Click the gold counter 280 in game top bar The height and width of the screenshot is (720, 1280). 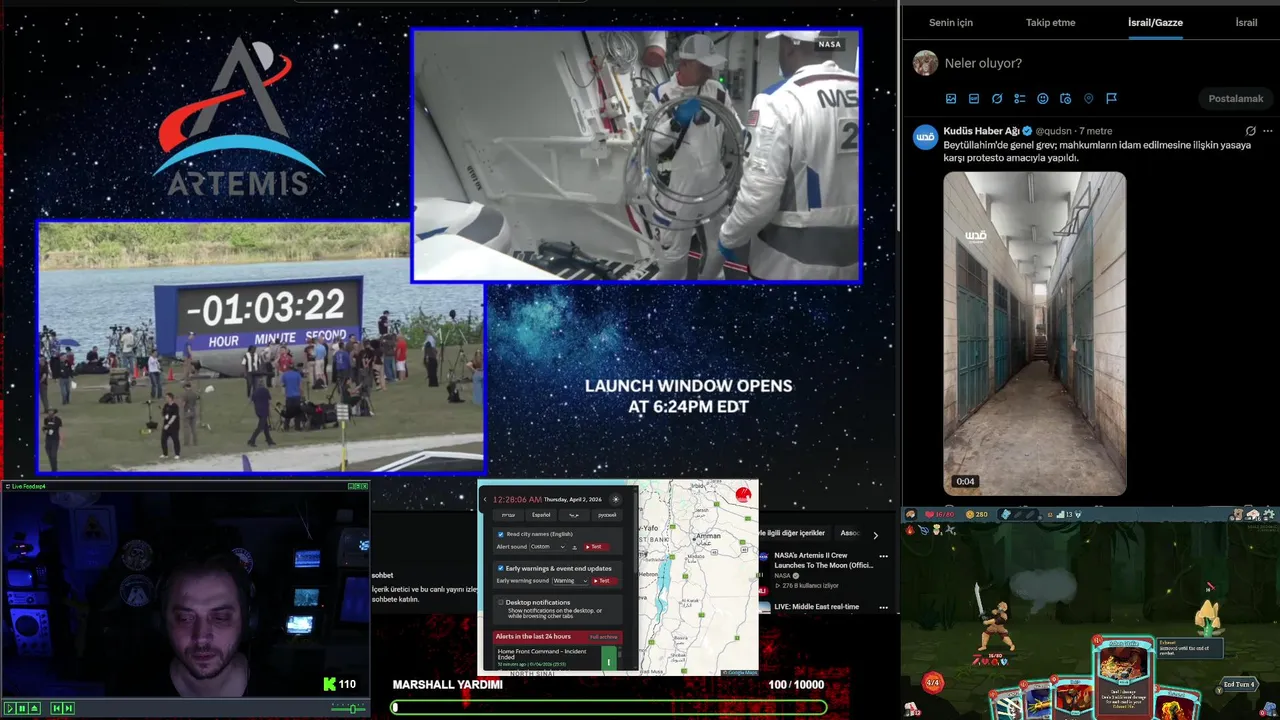tap(976, 515)
